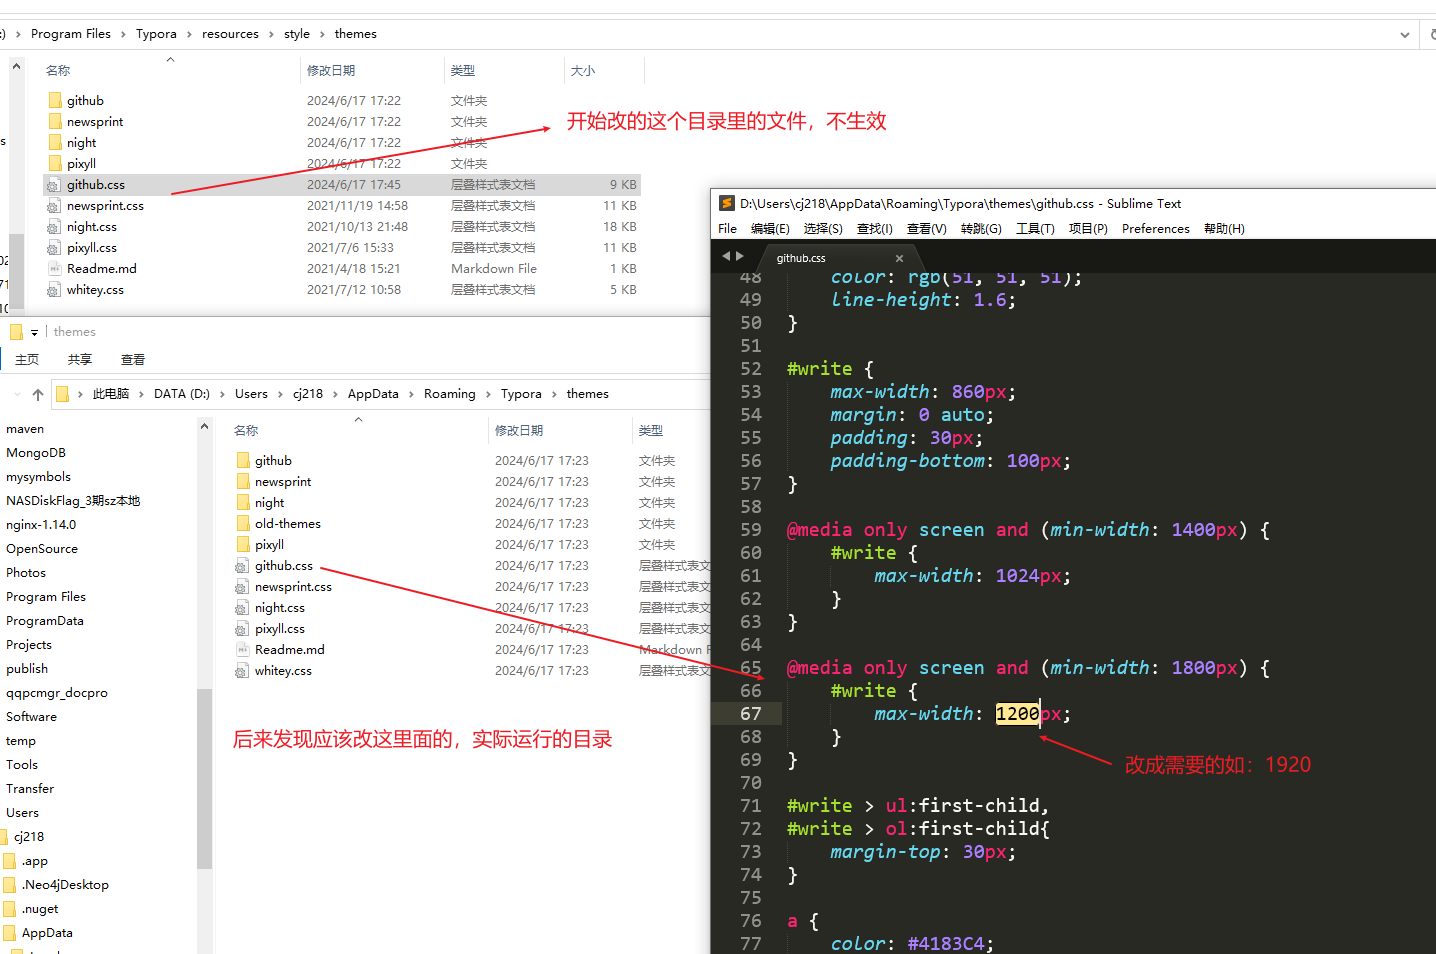The height and width of the screenshot is (954, 1436).
Task: Click Program Files in top breadcrumb
Action: click(x=71, y=34)
